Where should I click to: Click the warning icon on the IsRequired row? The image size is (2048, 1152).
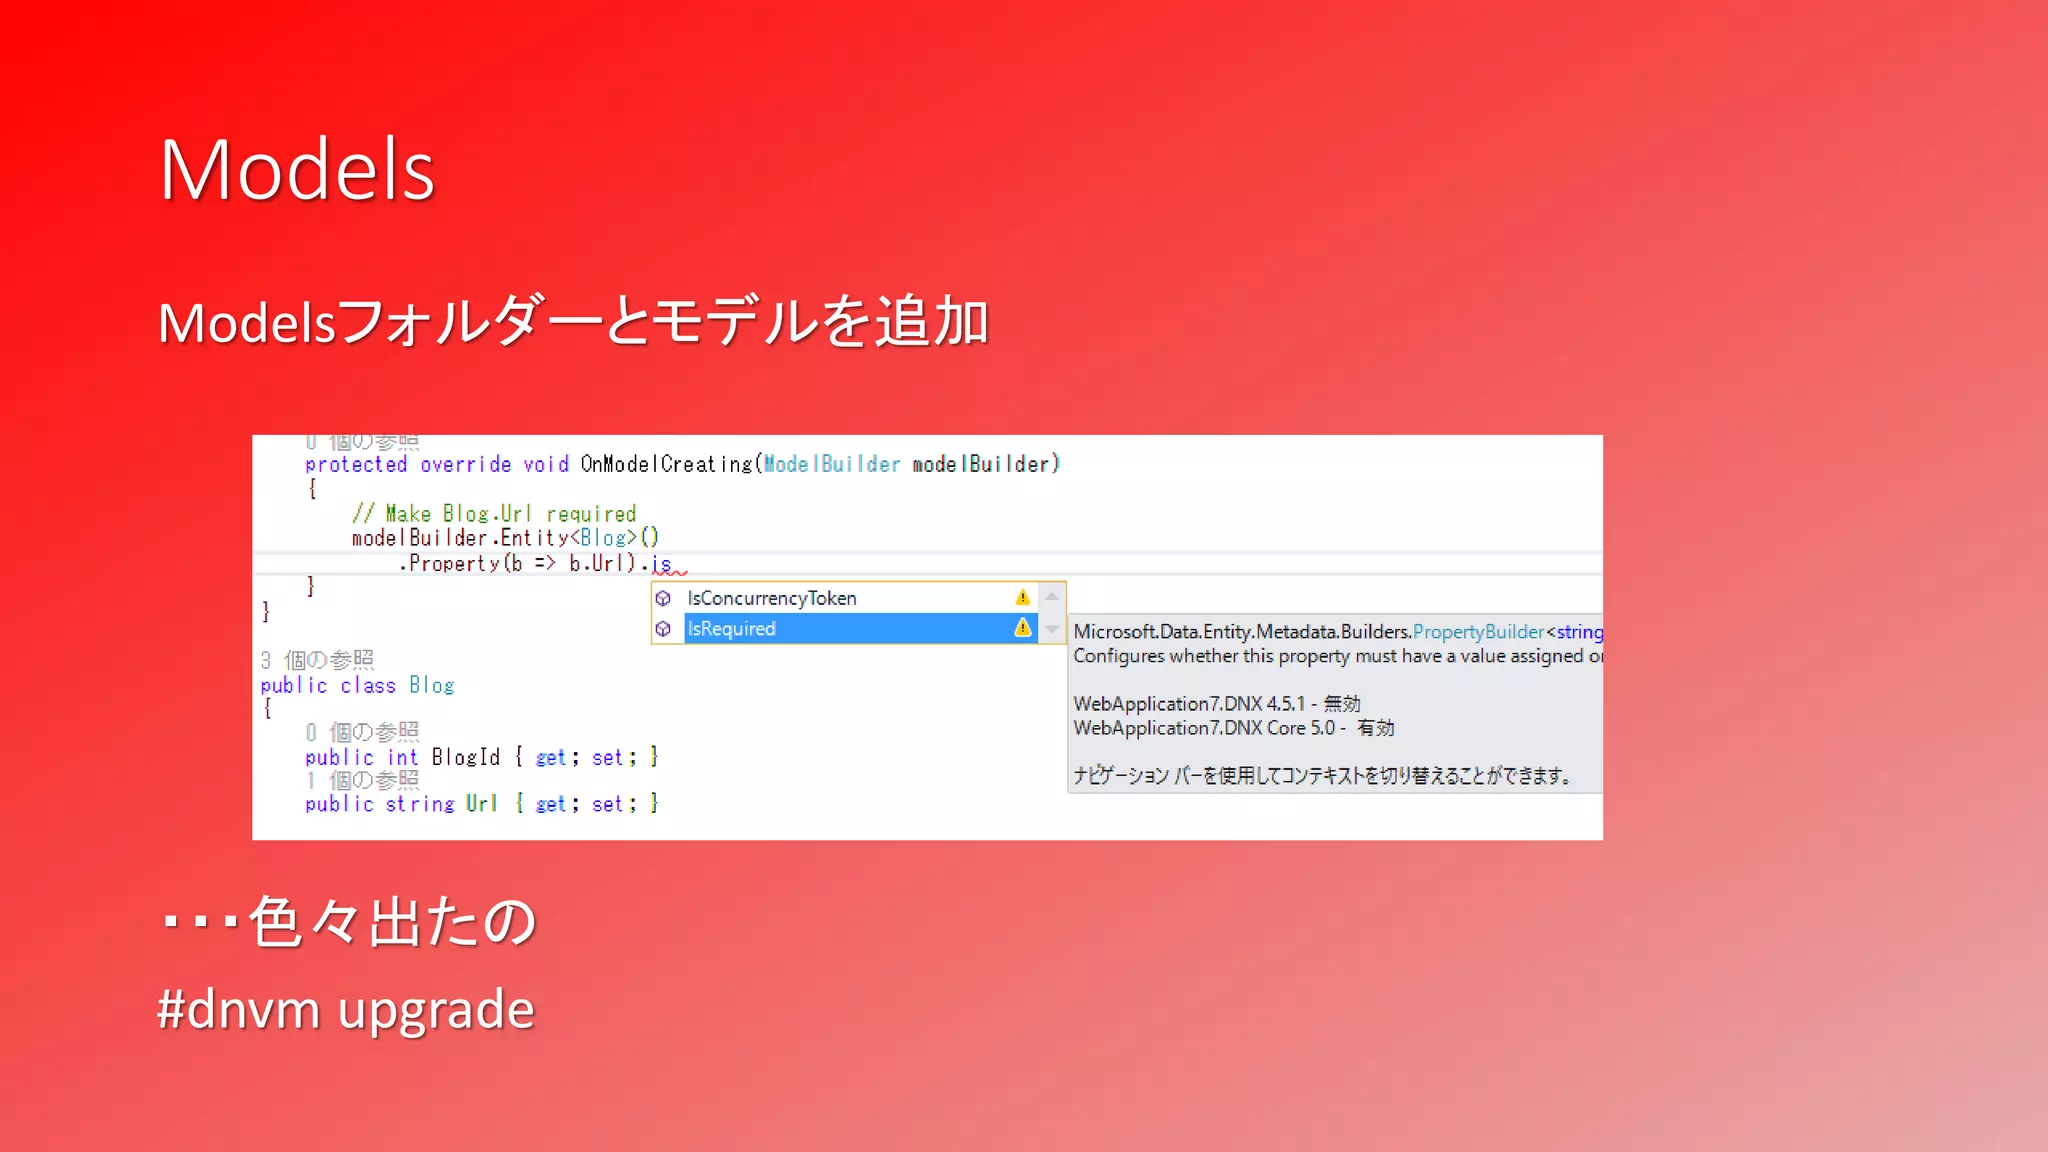point(1022,628)
